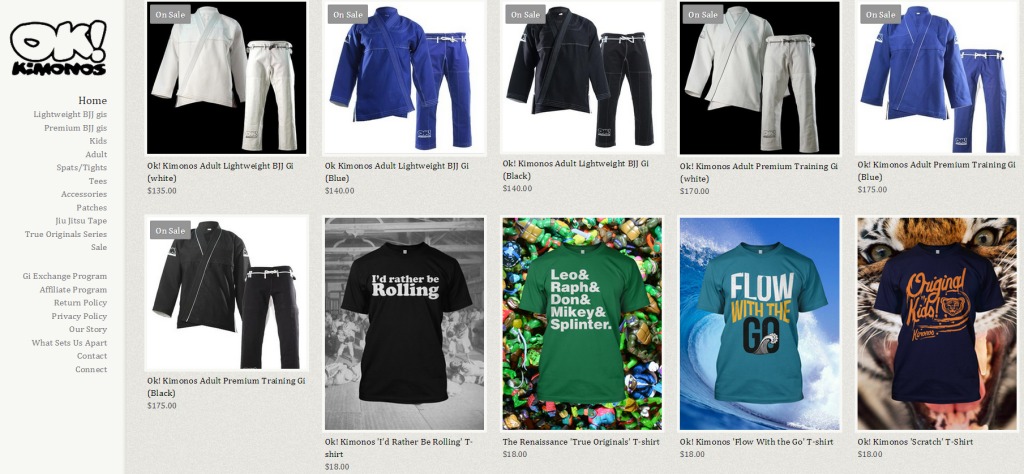Screen dimensions: 1024x474
Task: Open Spats/Tights category link
Action: [82, 168]
